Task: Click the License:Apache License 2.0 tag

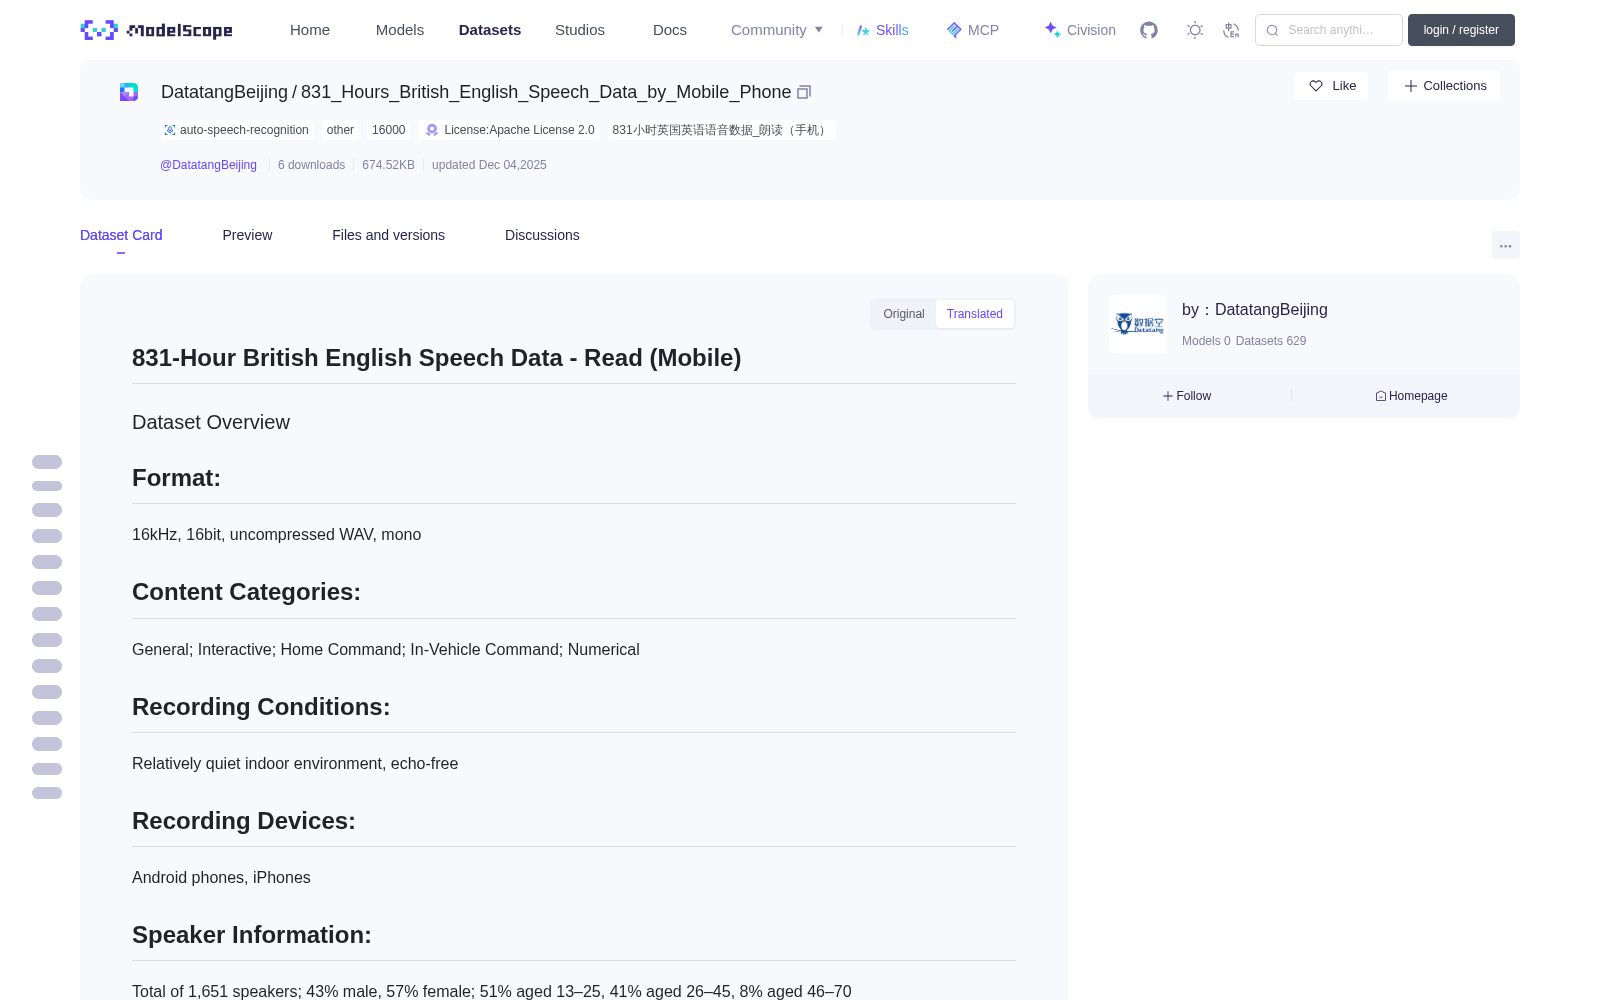Action: click(x=510, y=130)
